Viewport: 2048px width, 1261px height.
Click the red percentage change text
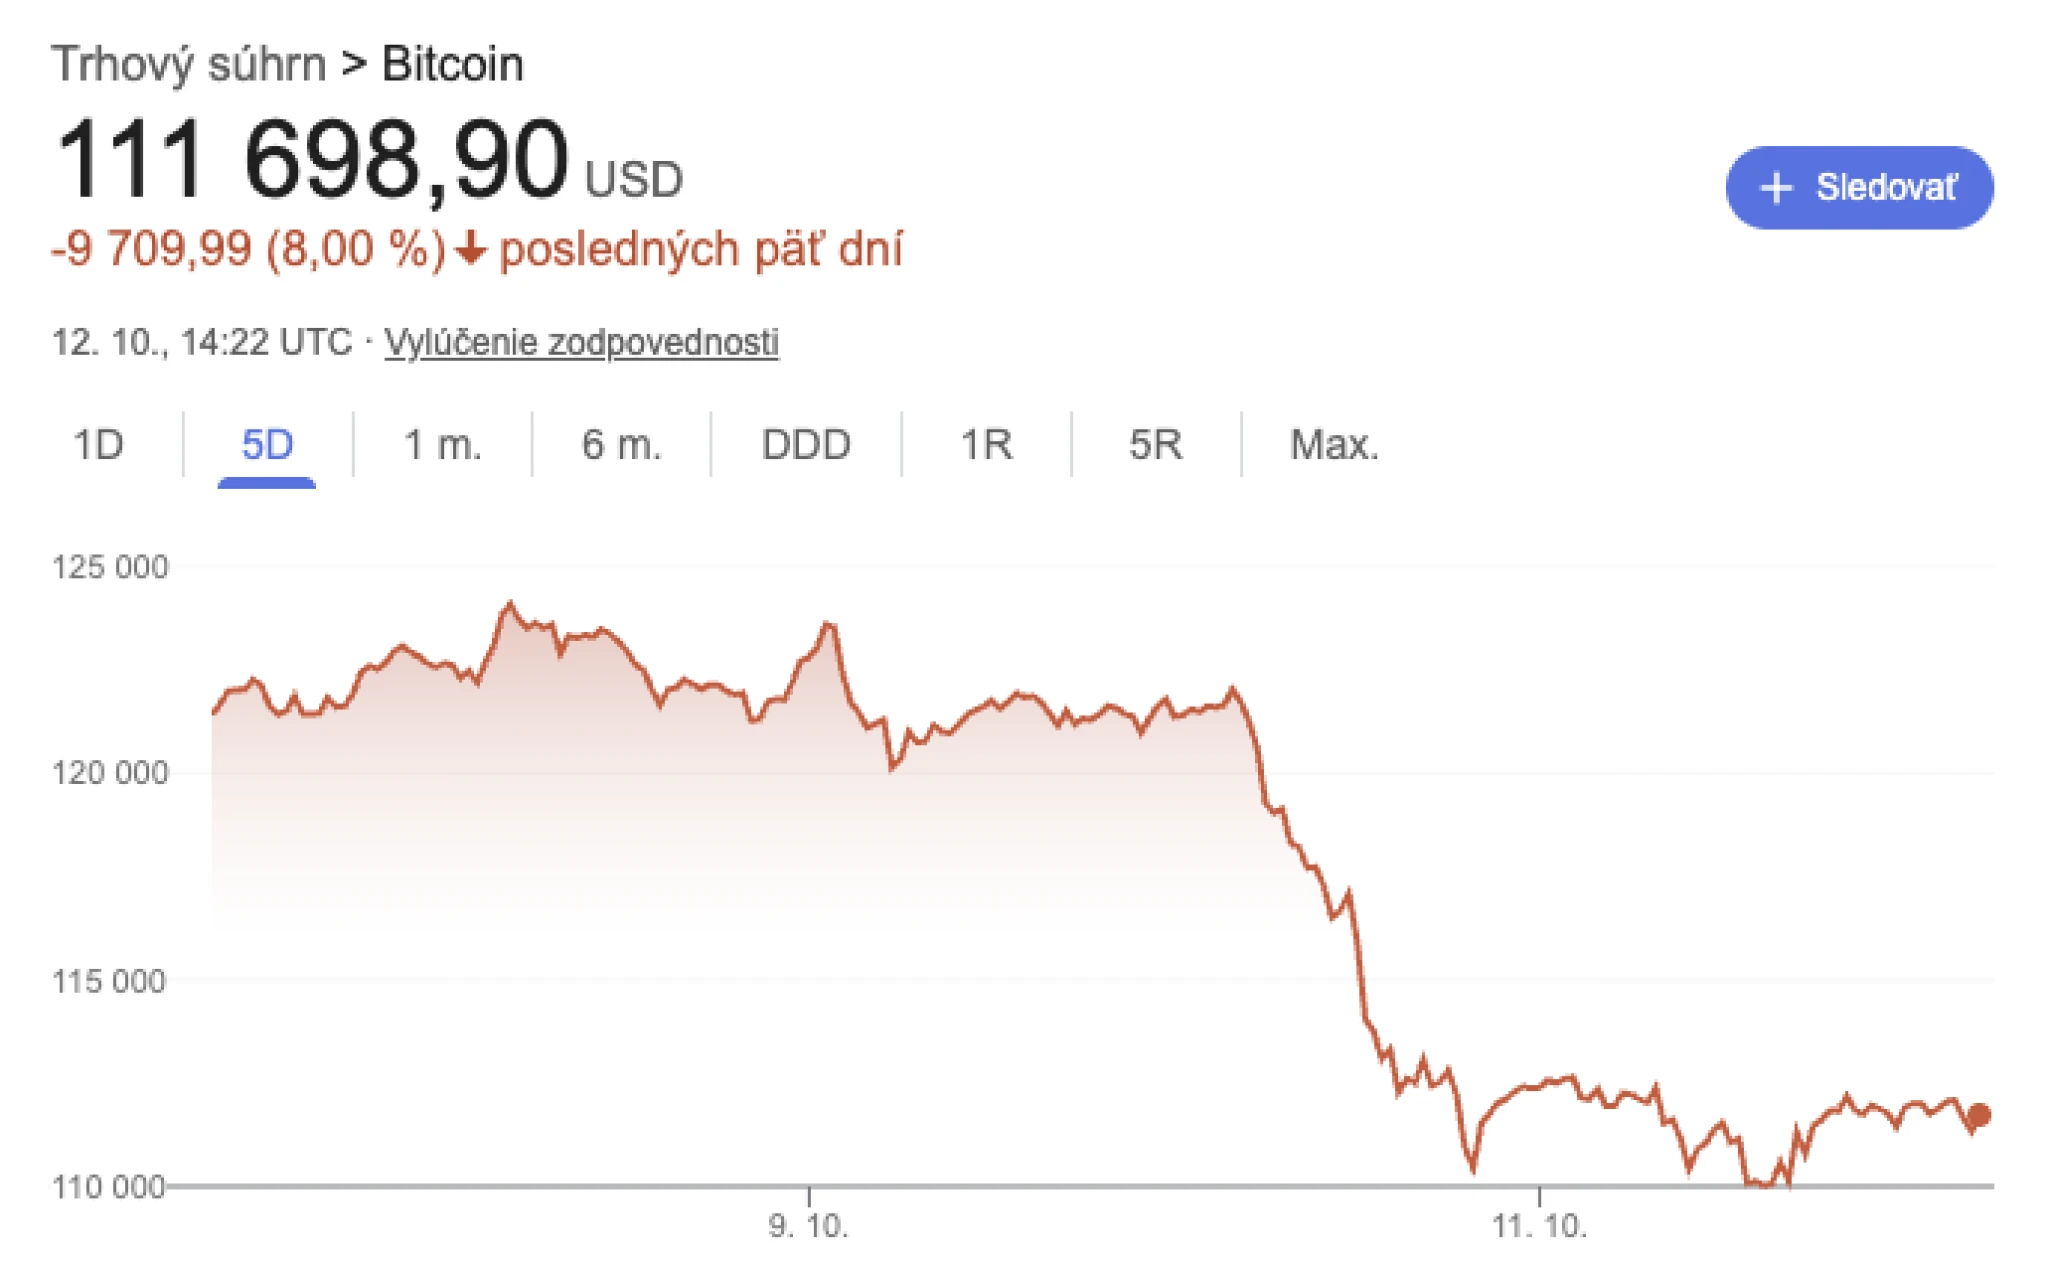point(250,250)
